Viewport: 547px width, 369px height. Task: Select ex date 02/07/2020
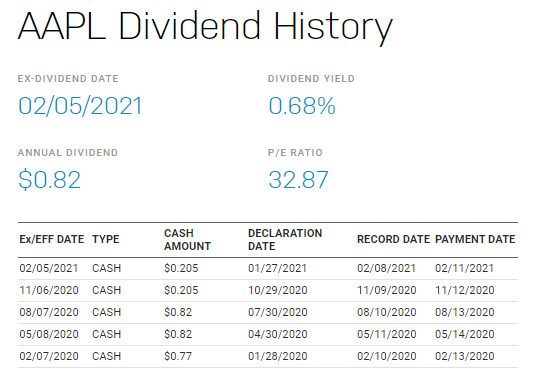[49, 356]
